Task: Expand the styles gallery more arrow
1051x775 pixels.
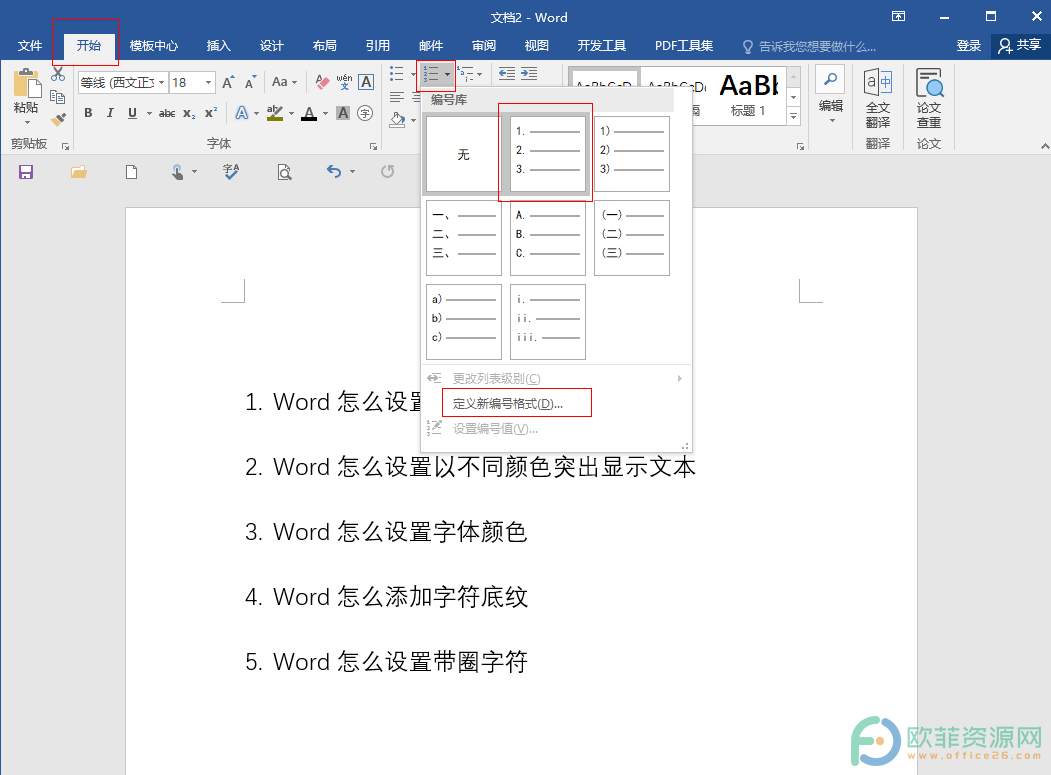Action: click(x=794, y=117)
